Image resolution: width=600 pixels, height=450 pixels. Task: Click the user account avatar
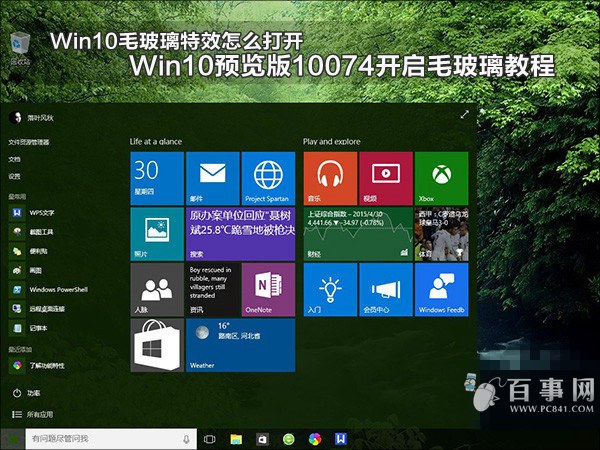point(15,117)
